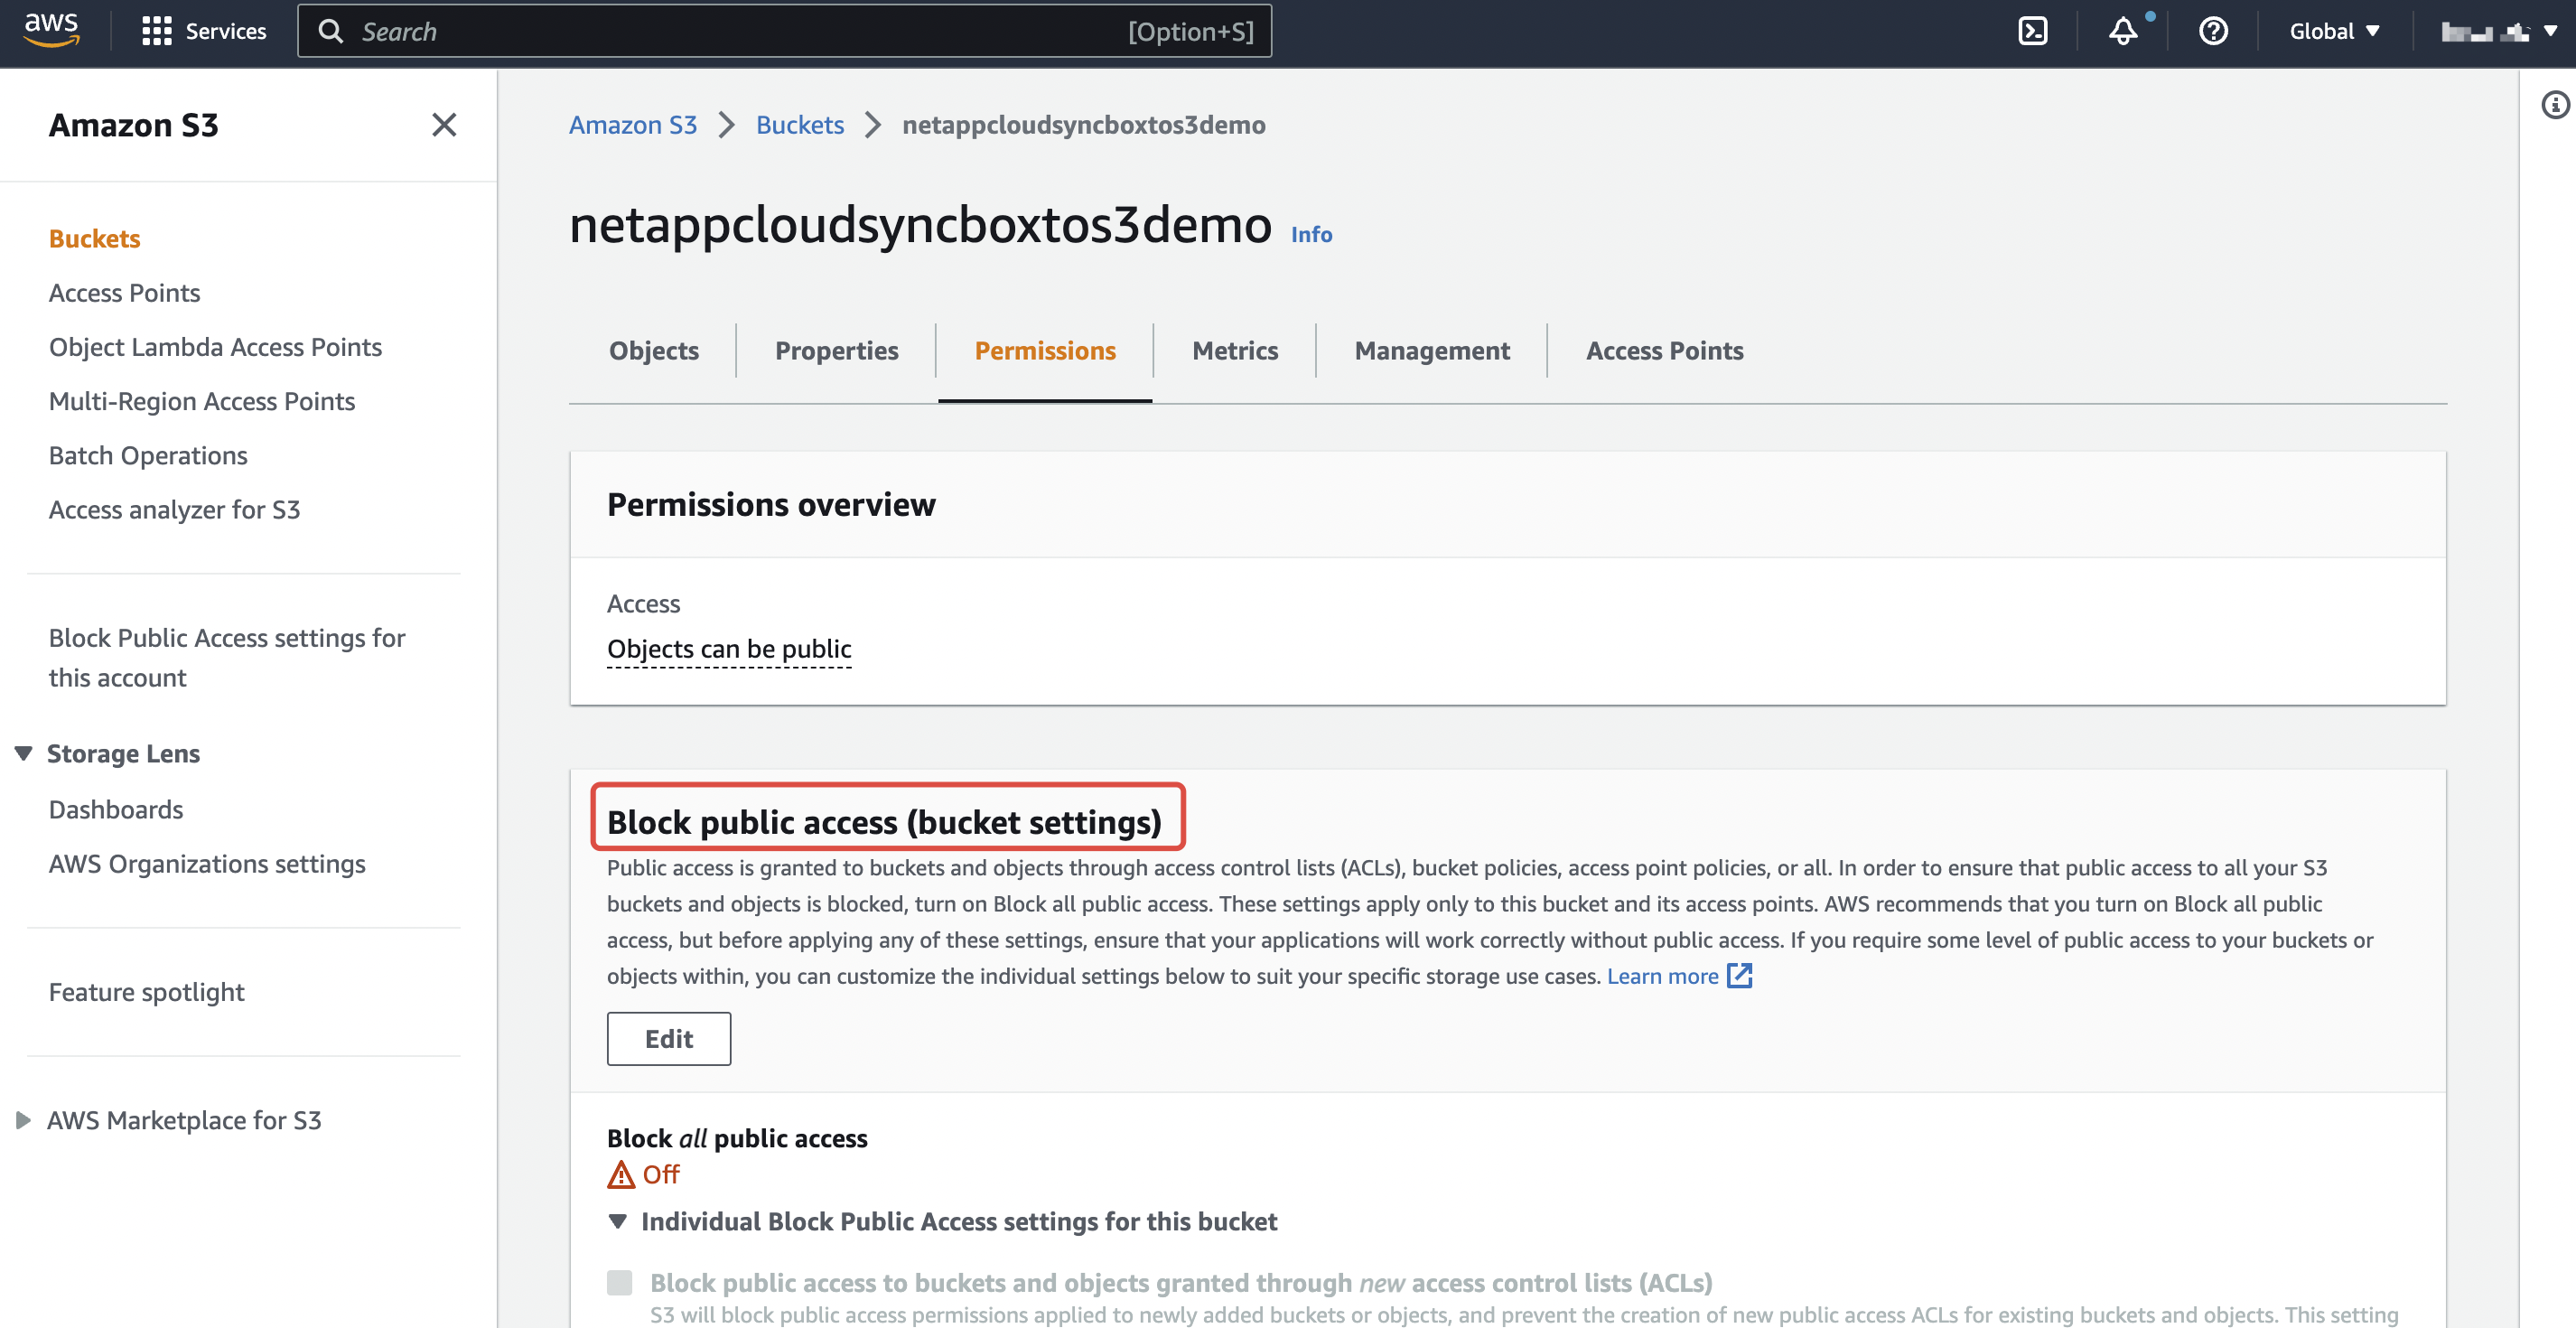Viewport: 2576px width, 1328px height.
Task: Click the search magnifier icon
Action: (x=332, y=31)
